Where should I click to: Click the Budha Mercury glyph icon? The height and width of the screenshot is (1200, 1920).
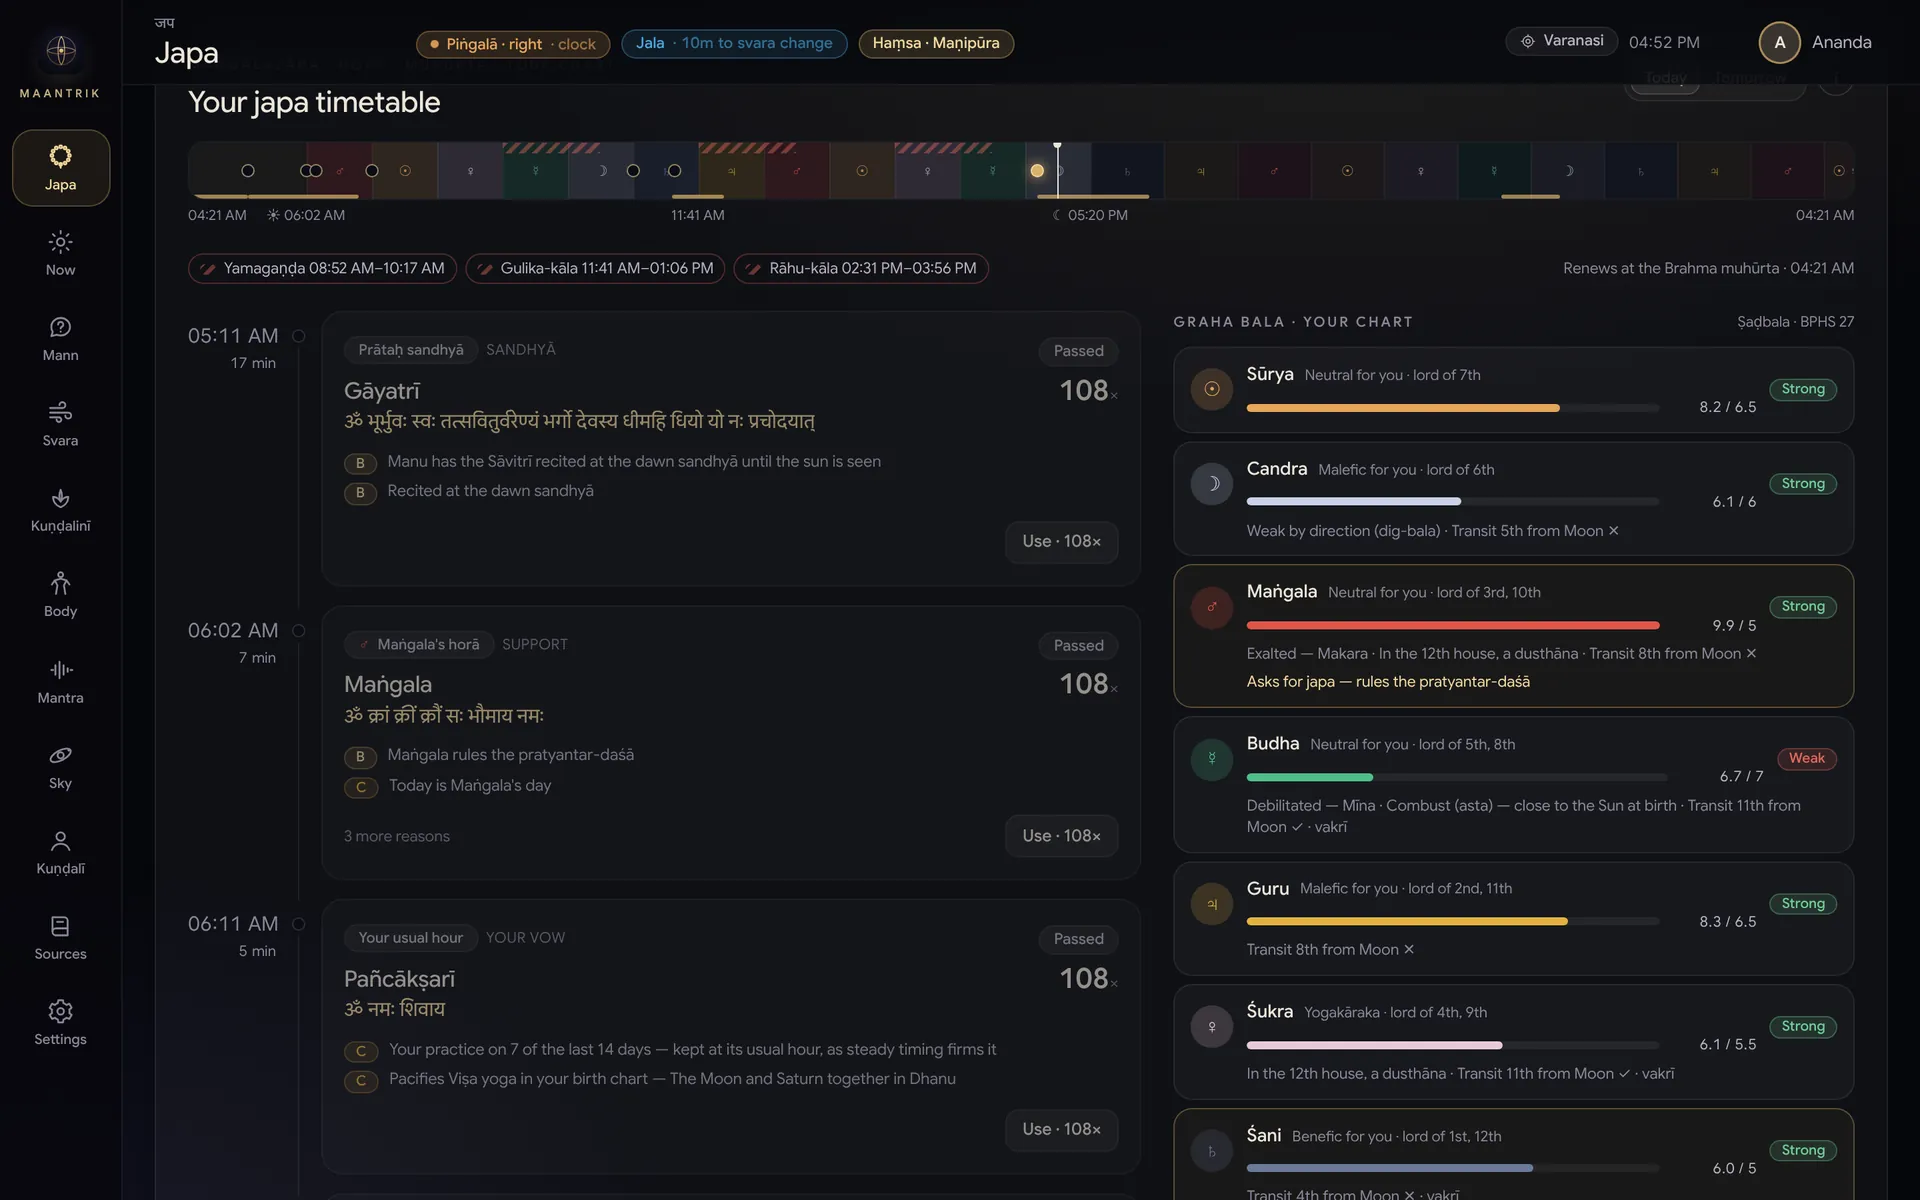coord(1212,759)
